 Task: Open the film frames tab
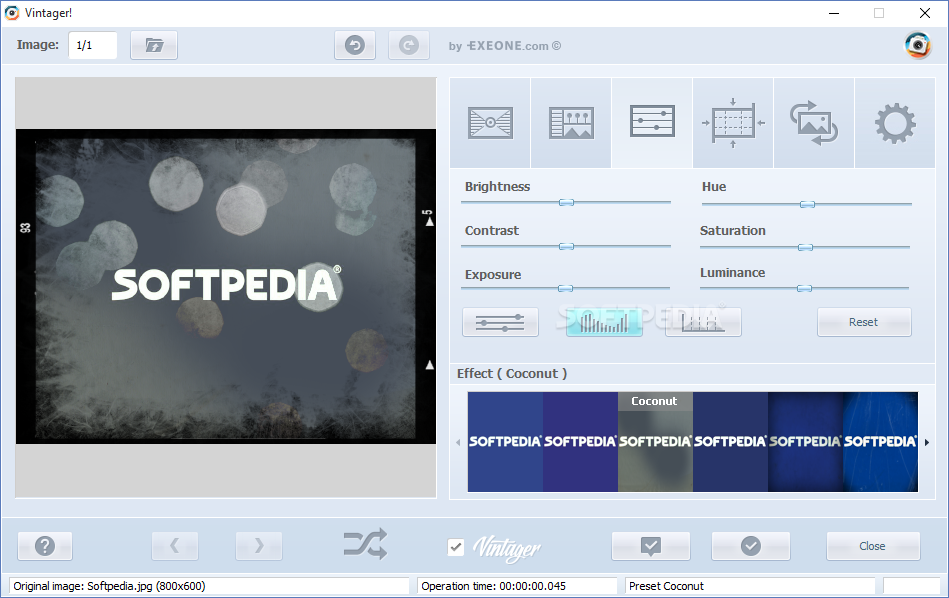(571, 123)
